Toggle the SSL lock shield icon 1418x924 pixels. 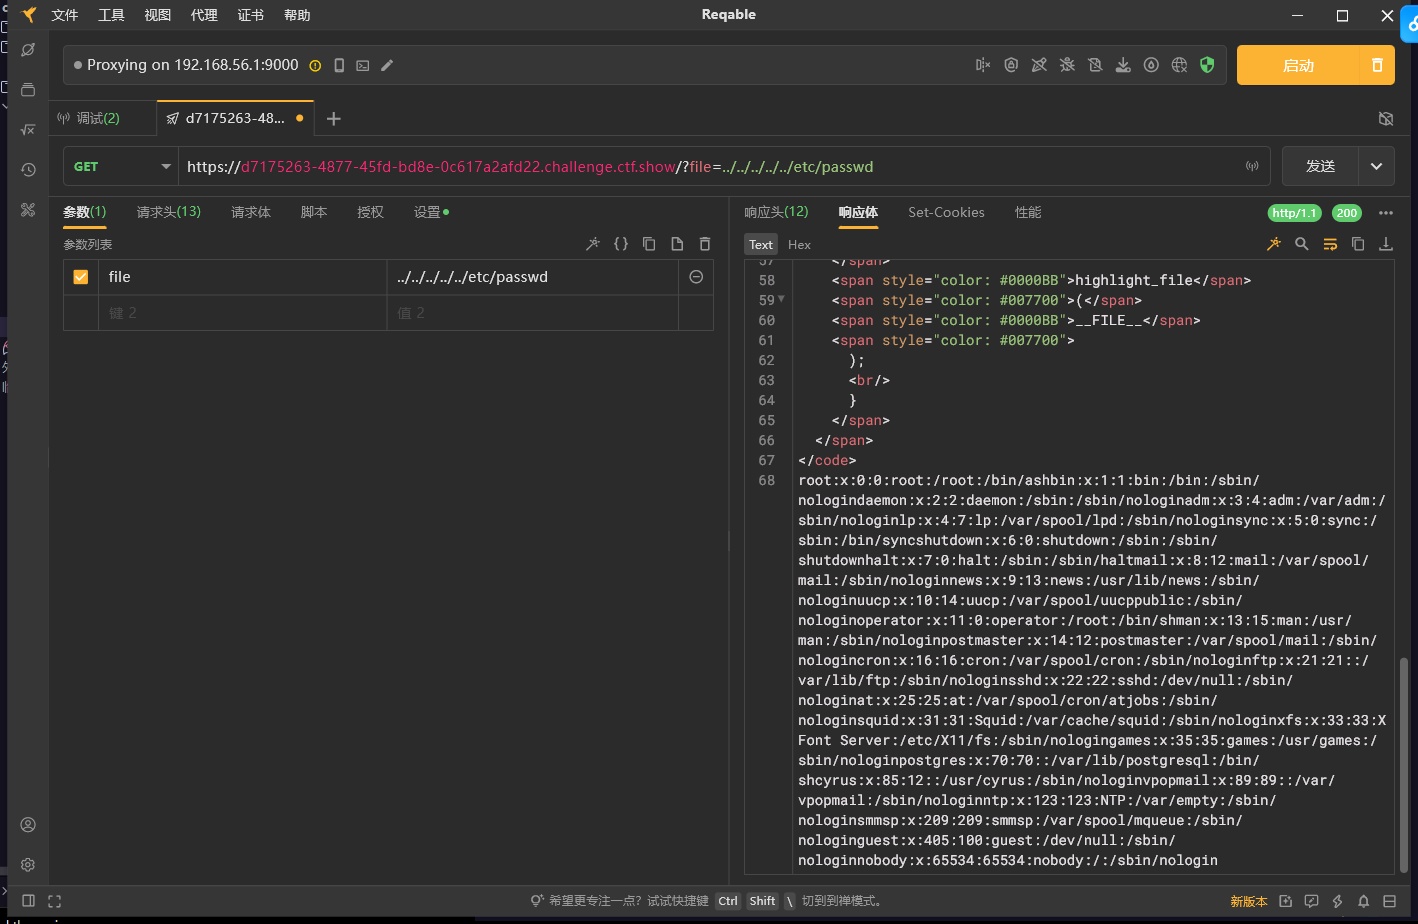[x=1011, y=65]
